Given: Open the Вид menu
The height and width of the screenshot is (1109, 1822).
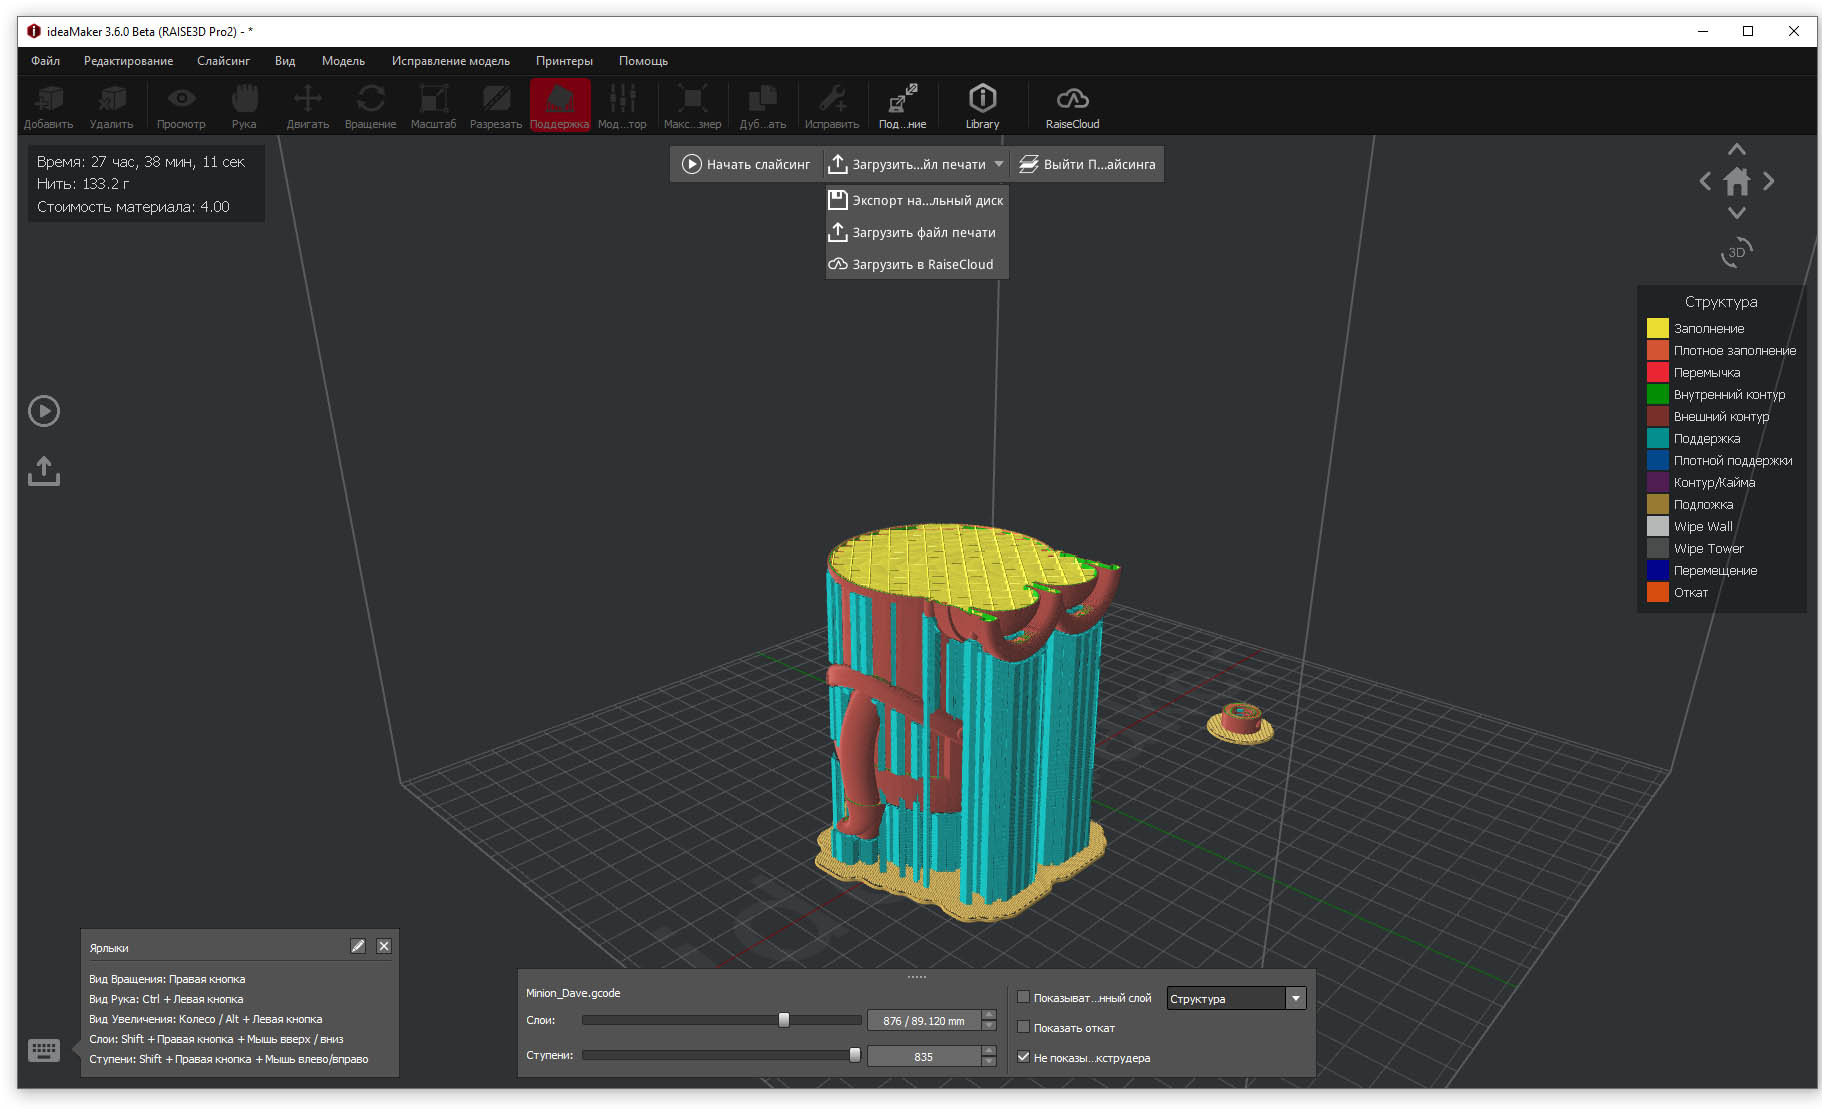Looking at the screenshot, I should point(285,61).
